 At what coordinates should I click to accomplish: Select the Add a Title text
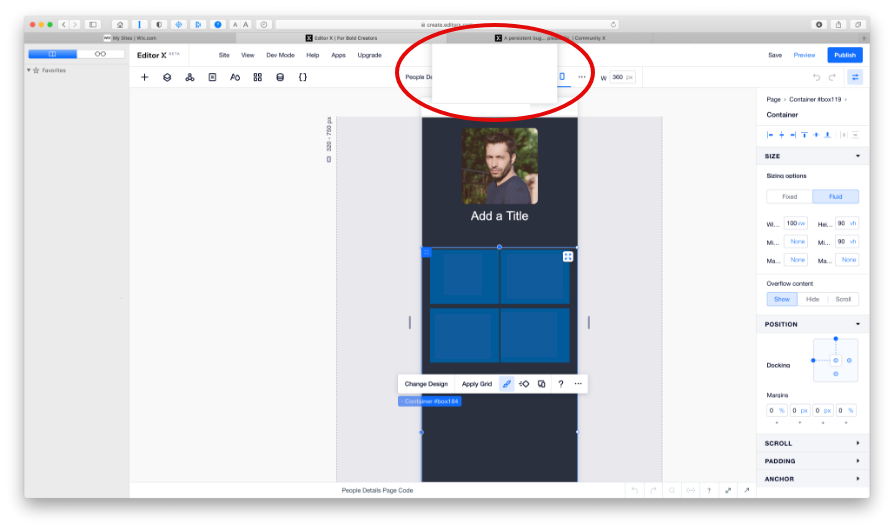pos(499,216)
